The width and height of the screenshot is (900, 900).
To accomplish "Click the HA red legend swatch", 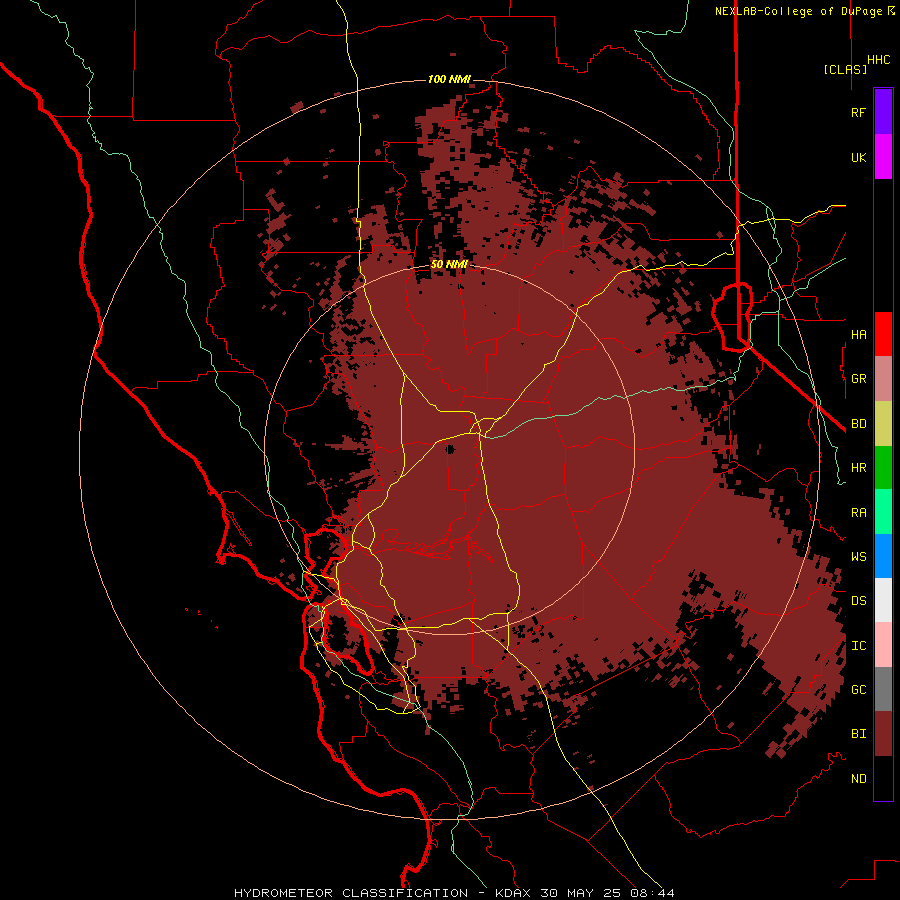I will [x=883, y=334].
